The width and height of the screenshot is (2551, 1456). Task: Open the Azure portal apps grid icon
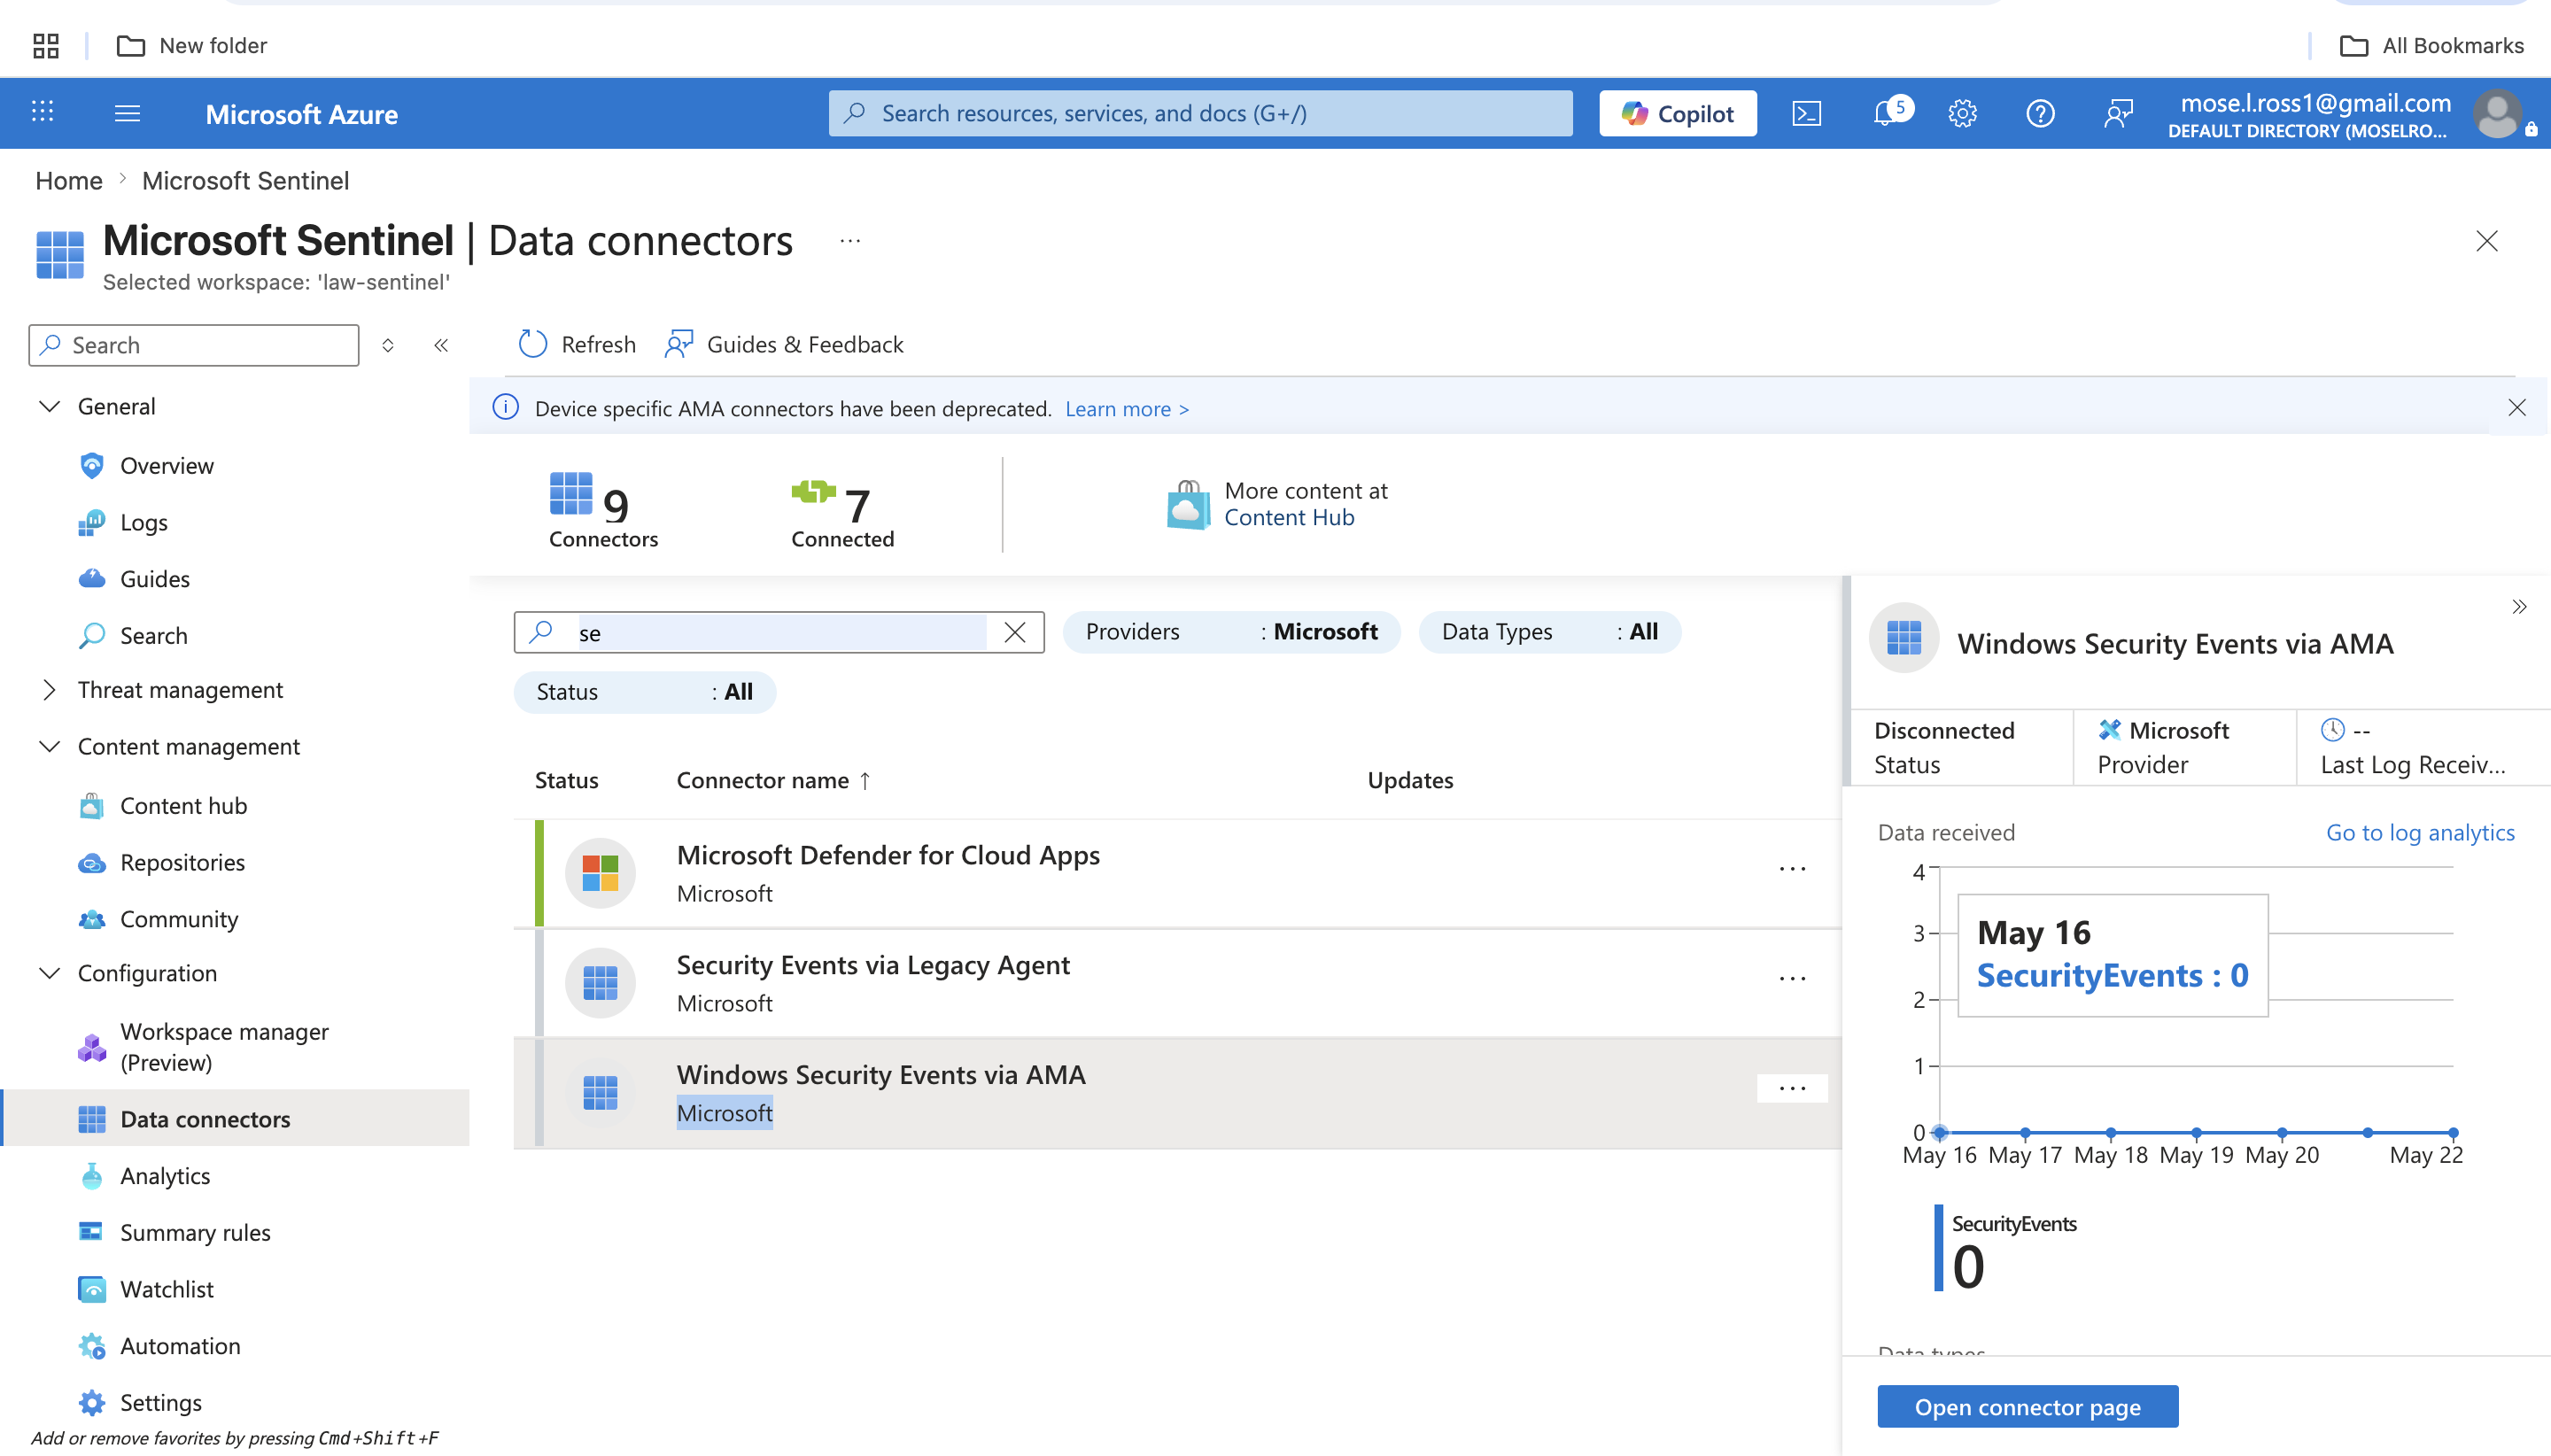[42, 112]
